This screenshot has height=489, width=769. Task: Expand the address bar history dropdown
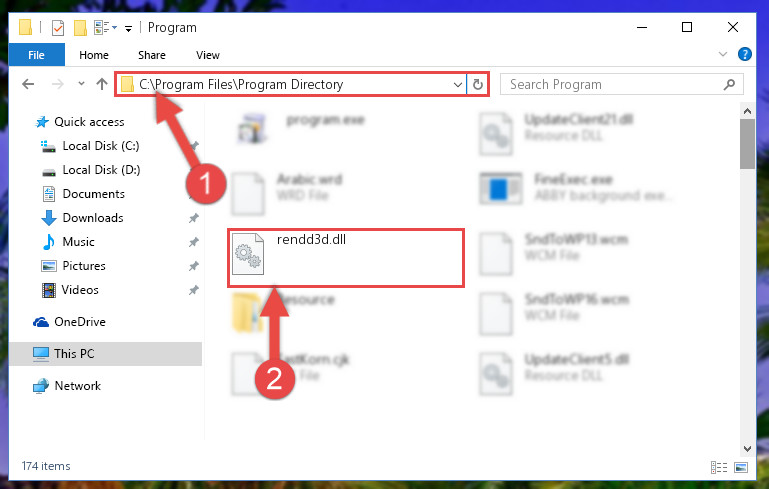[458, 84]
